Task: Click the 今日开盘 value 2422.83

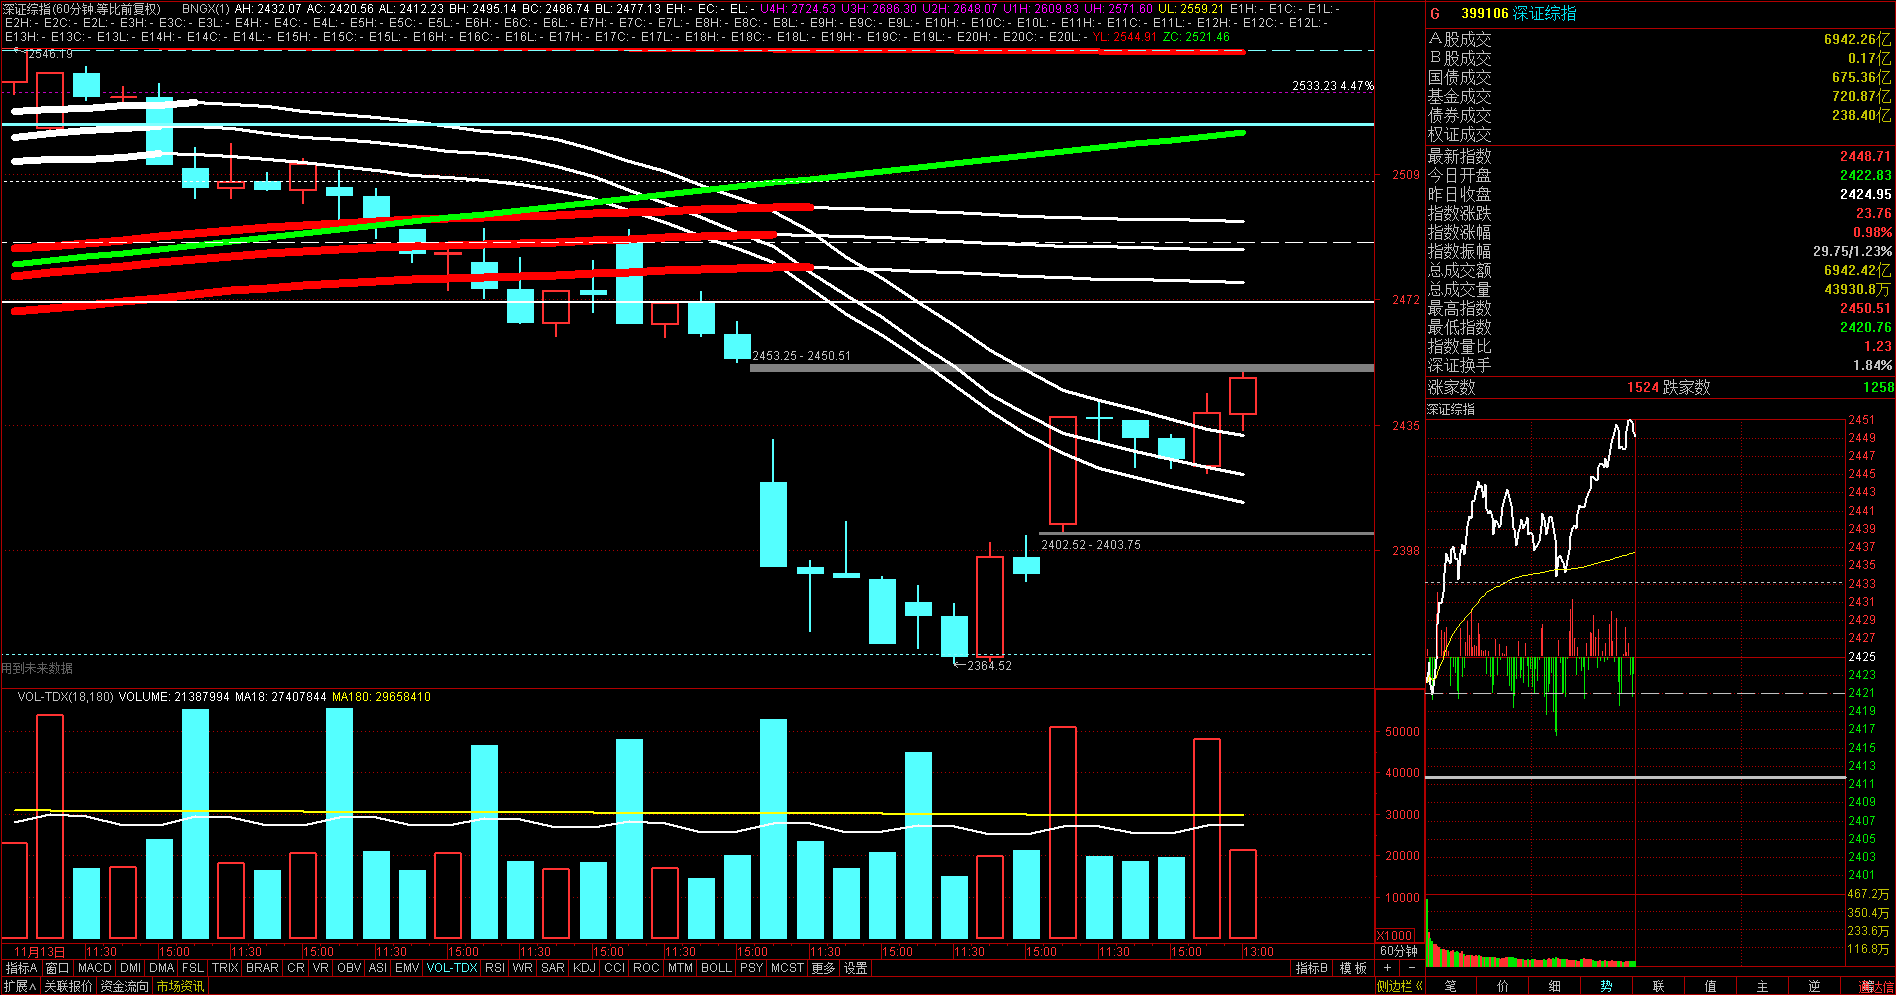Action: 1865,175
